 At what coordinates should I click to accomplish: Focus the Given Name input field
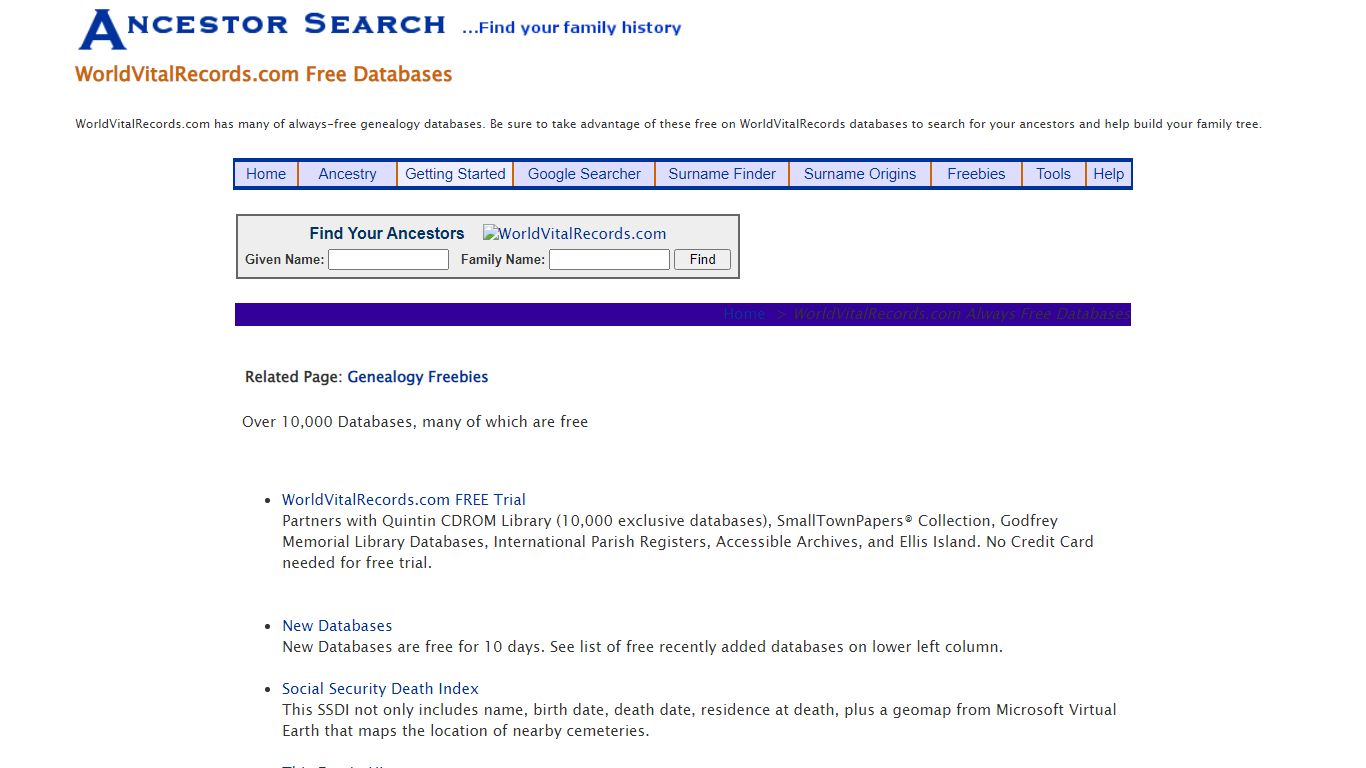click(x=388, y=260)
